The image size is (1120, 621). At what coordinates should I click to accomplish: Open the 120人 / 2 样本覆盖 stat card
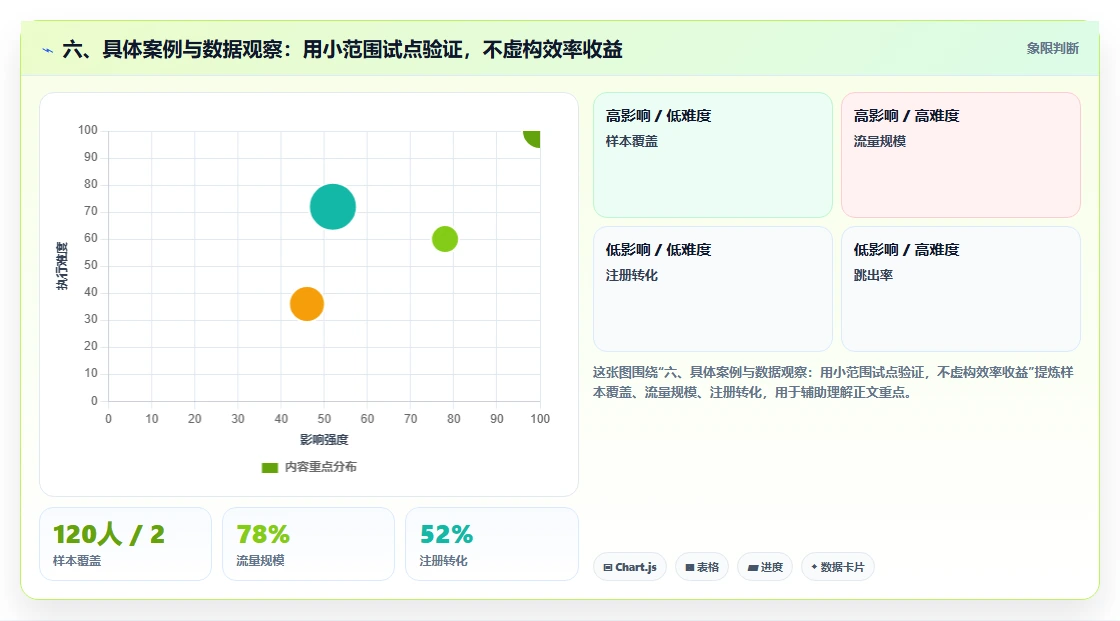(125, 544)
